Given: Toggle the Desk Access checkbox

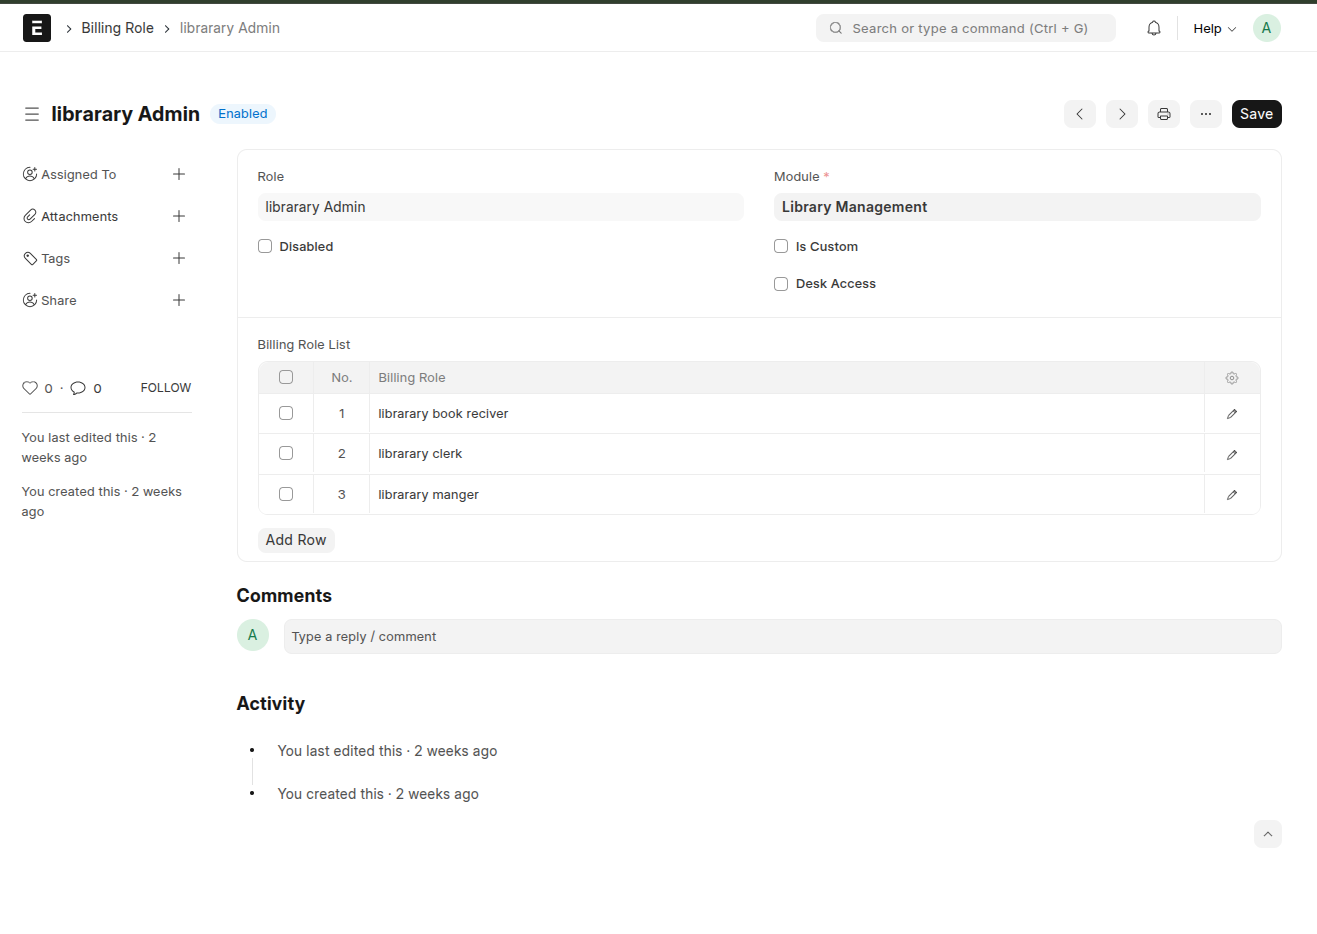Looking at the screenshot, I should coord(781,284).
